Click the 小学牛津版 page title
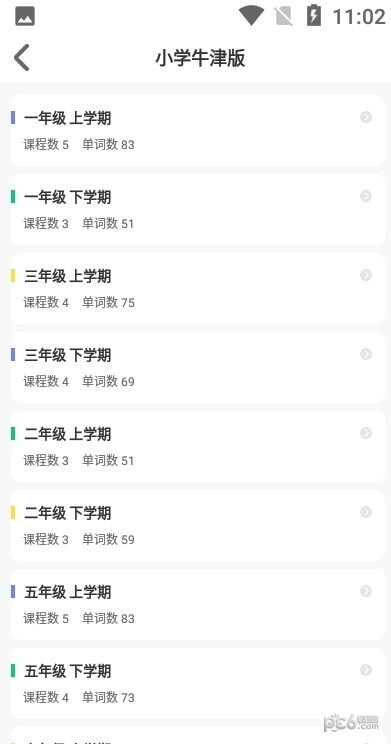Viewport: 391px width, 744px height. click(200, 58)
